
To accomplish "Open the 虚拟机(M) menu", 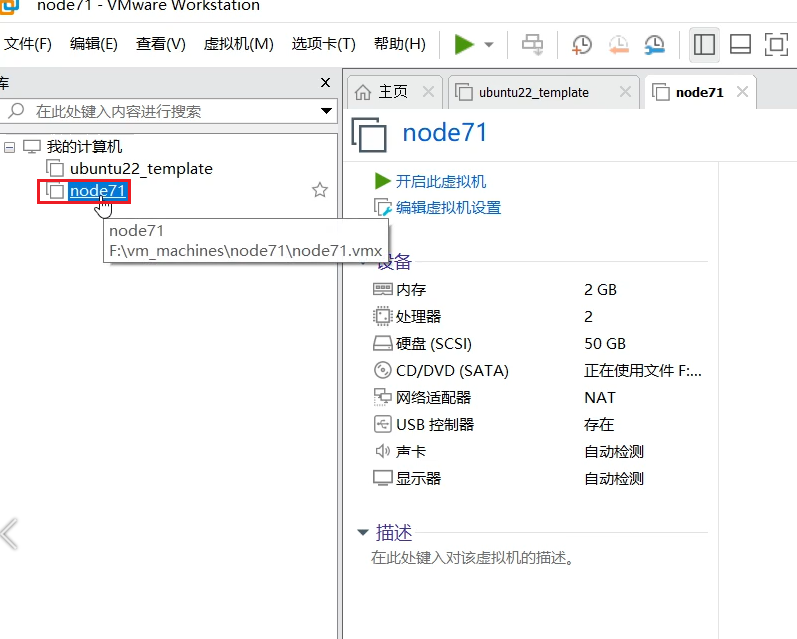I will click(x=238, y=44).
